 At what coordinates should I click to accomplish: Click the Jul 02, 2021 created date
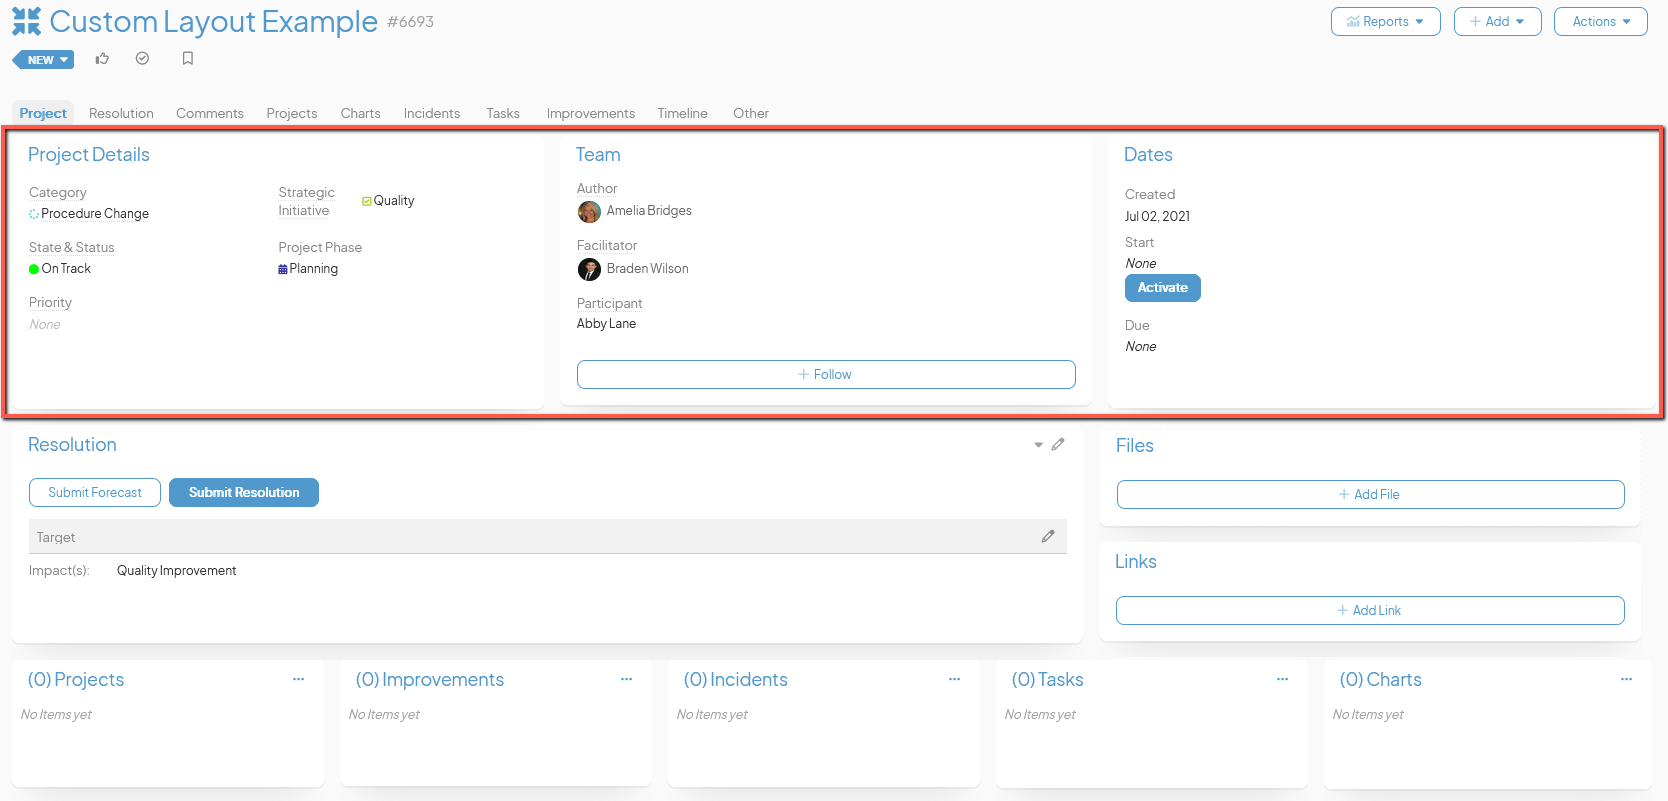1157,217
